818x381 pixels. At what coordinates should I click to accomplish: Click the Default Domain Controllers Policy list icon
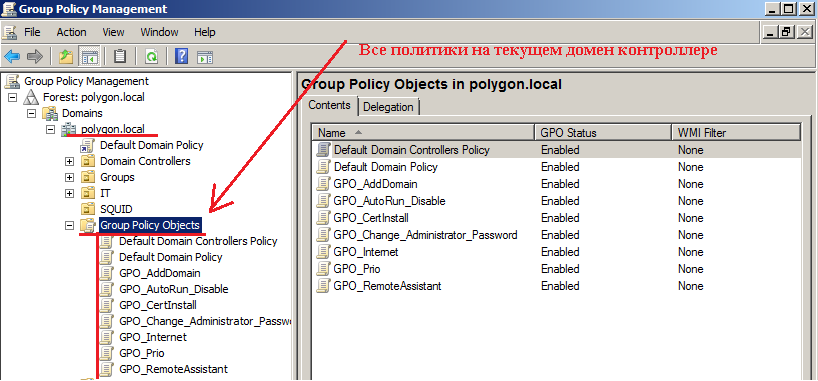click(323, 150)
